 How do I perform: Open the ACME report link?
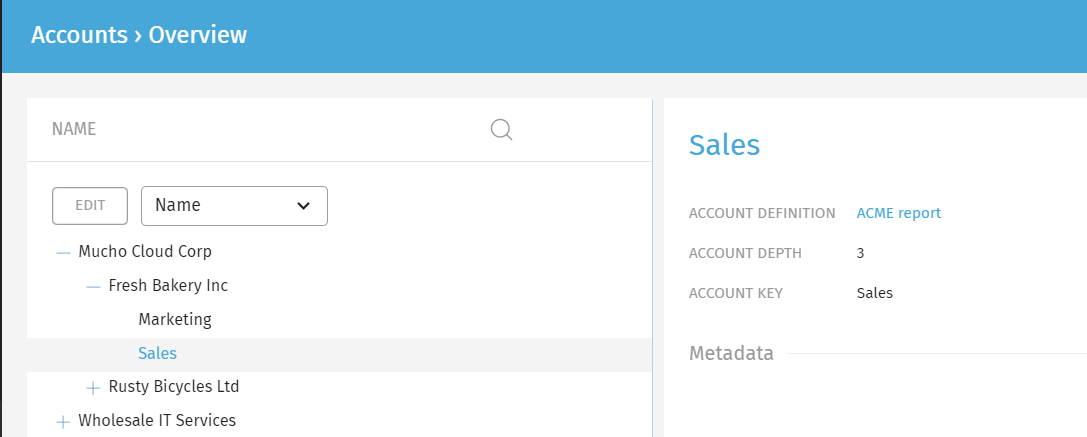click(898, 213)
